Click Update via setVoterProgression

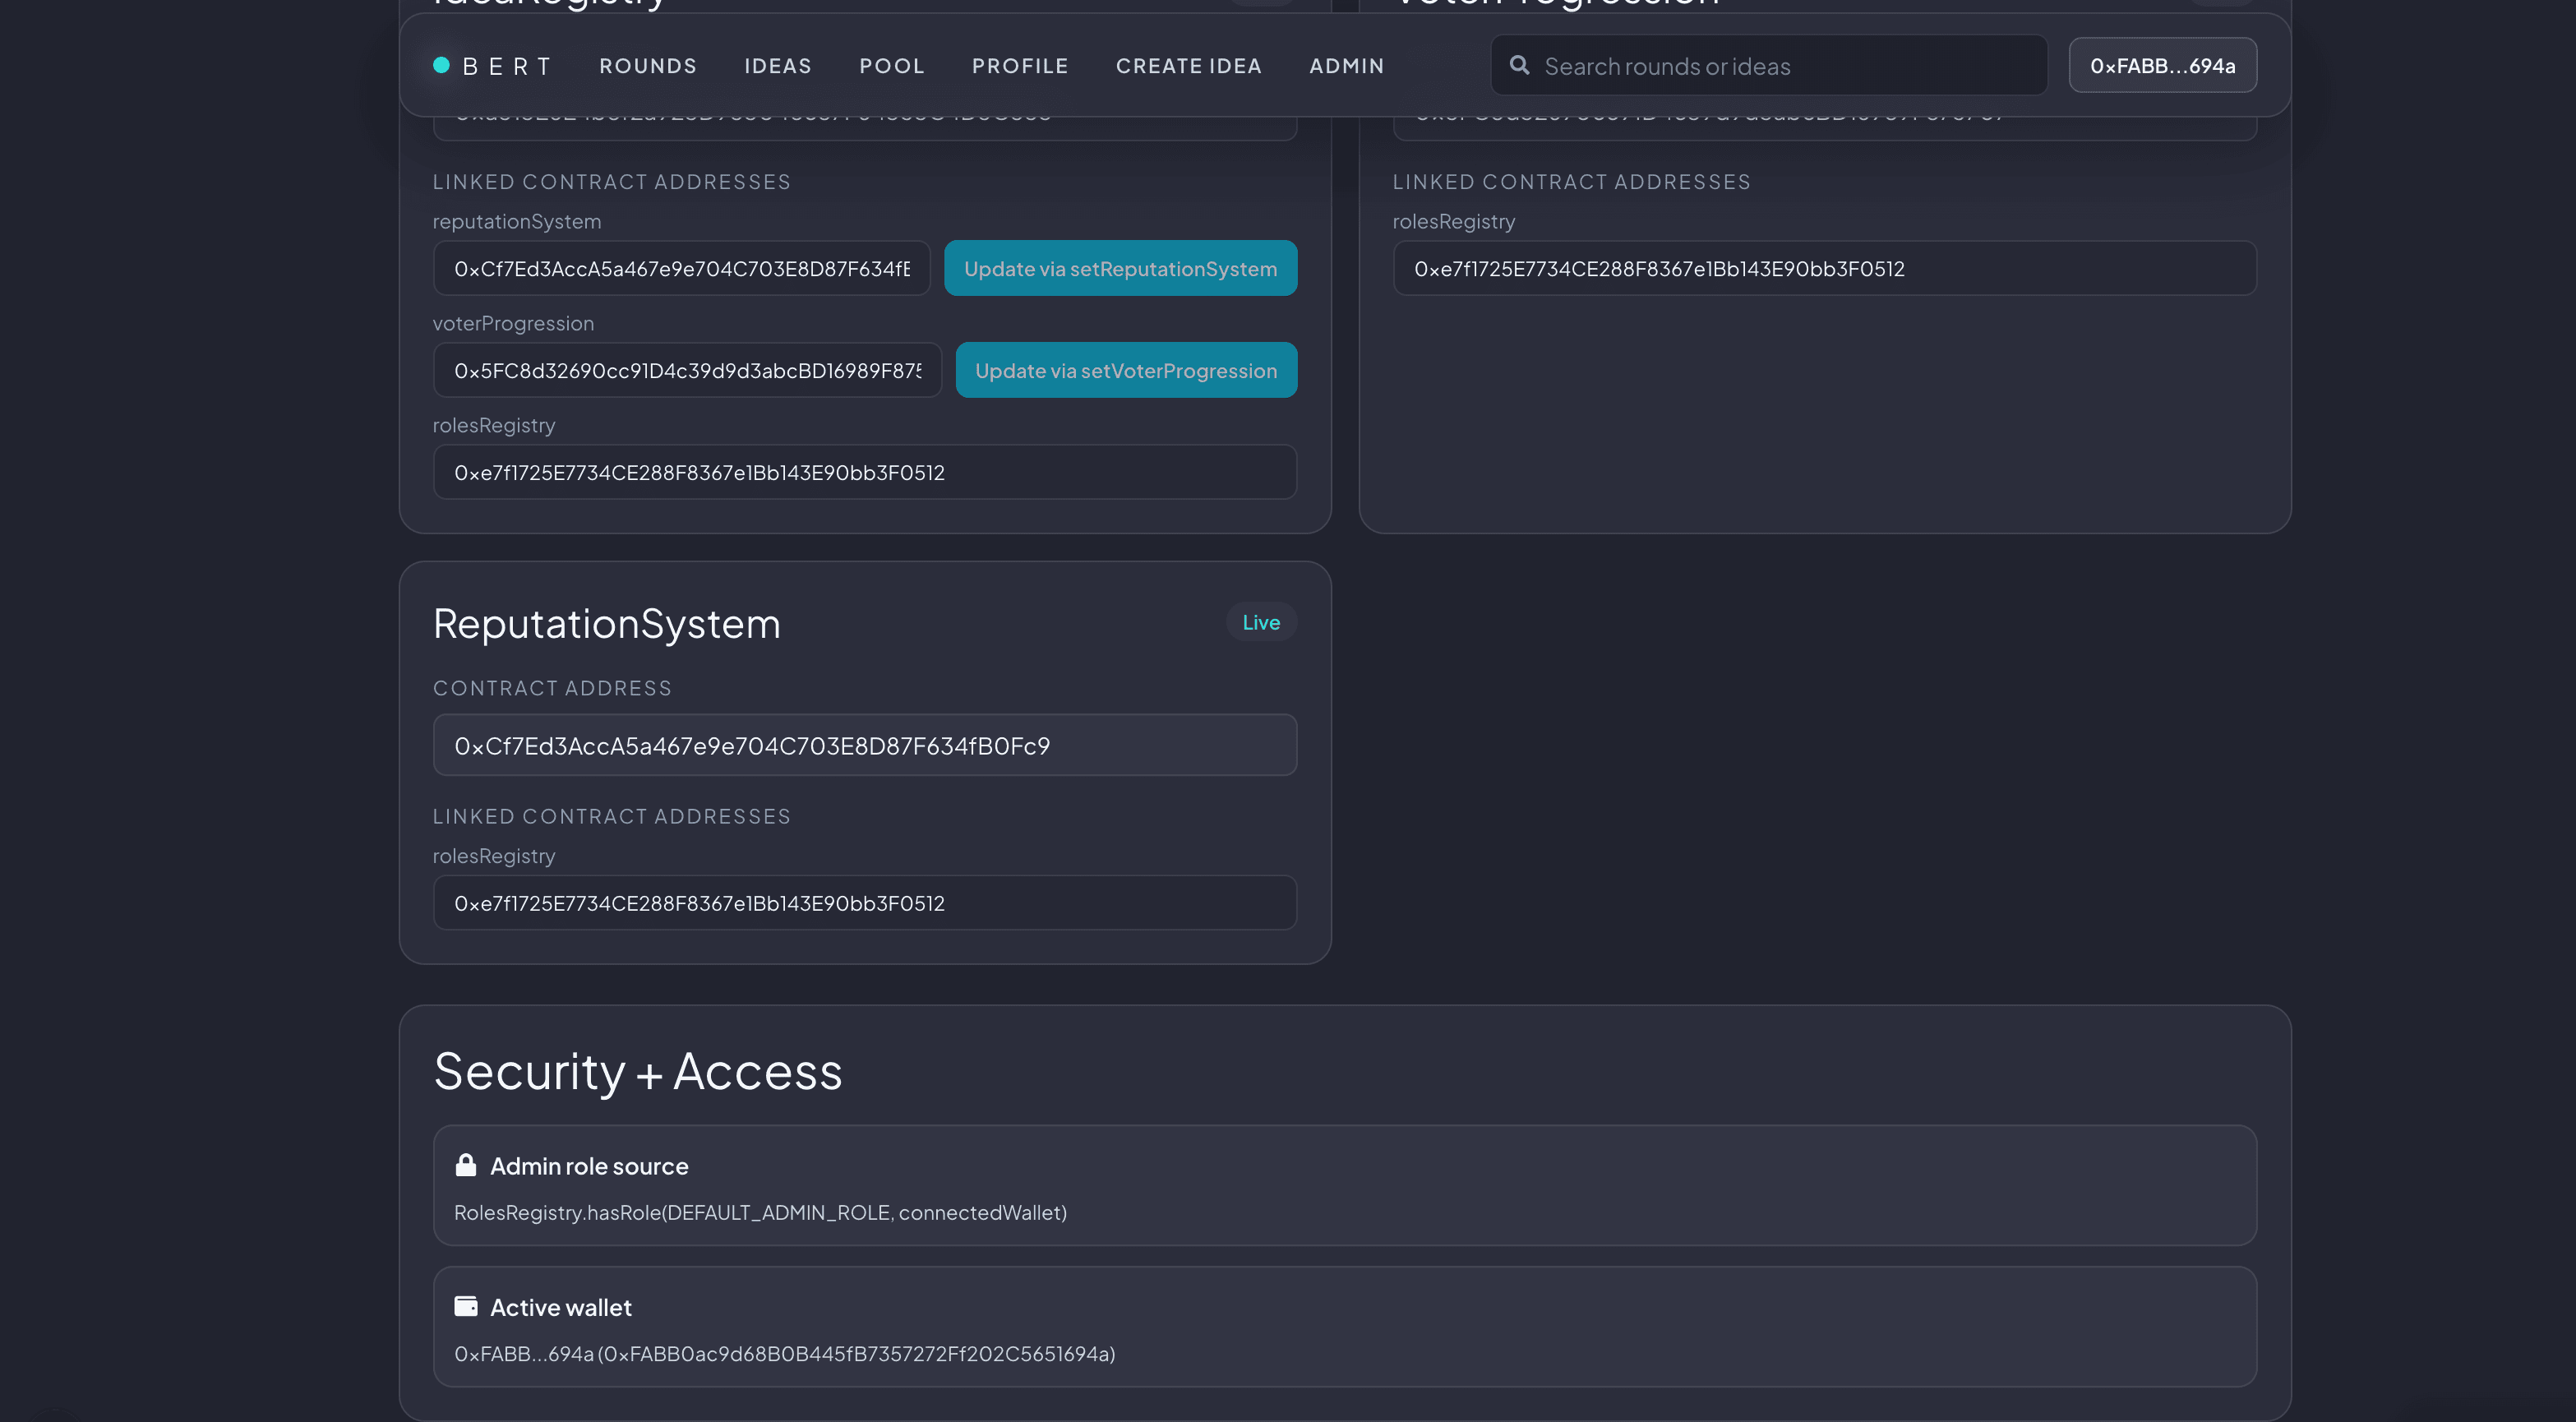point(1126,369)
